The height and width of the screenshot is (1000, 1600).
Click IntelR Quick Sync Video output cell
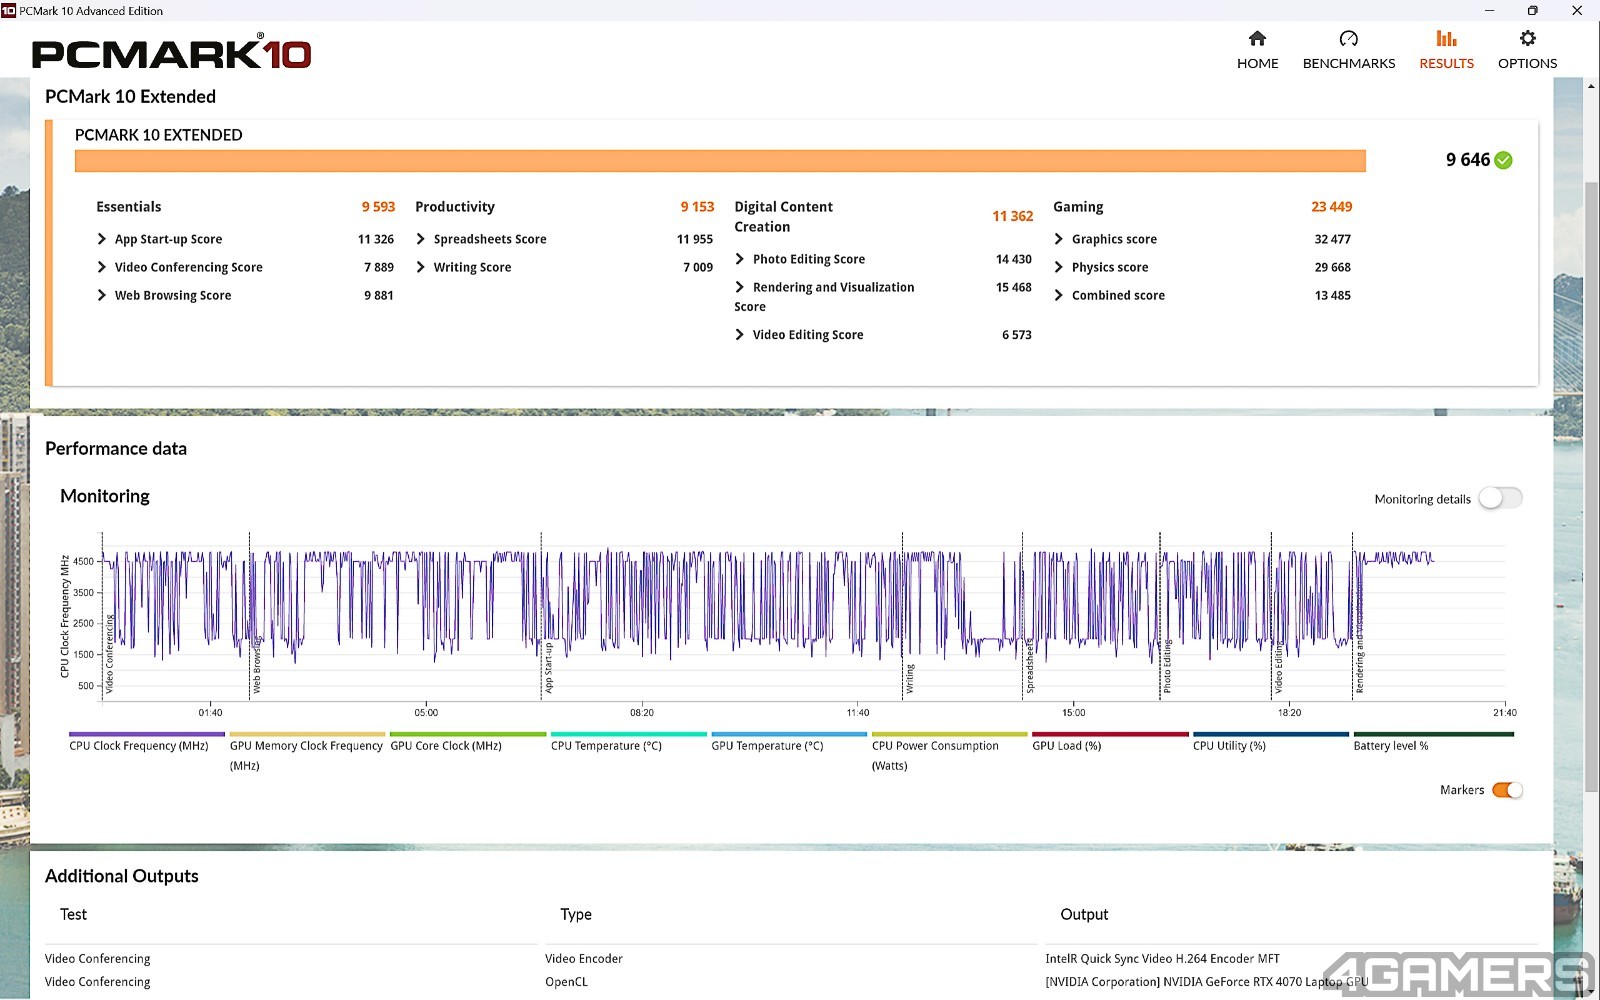1162,958
